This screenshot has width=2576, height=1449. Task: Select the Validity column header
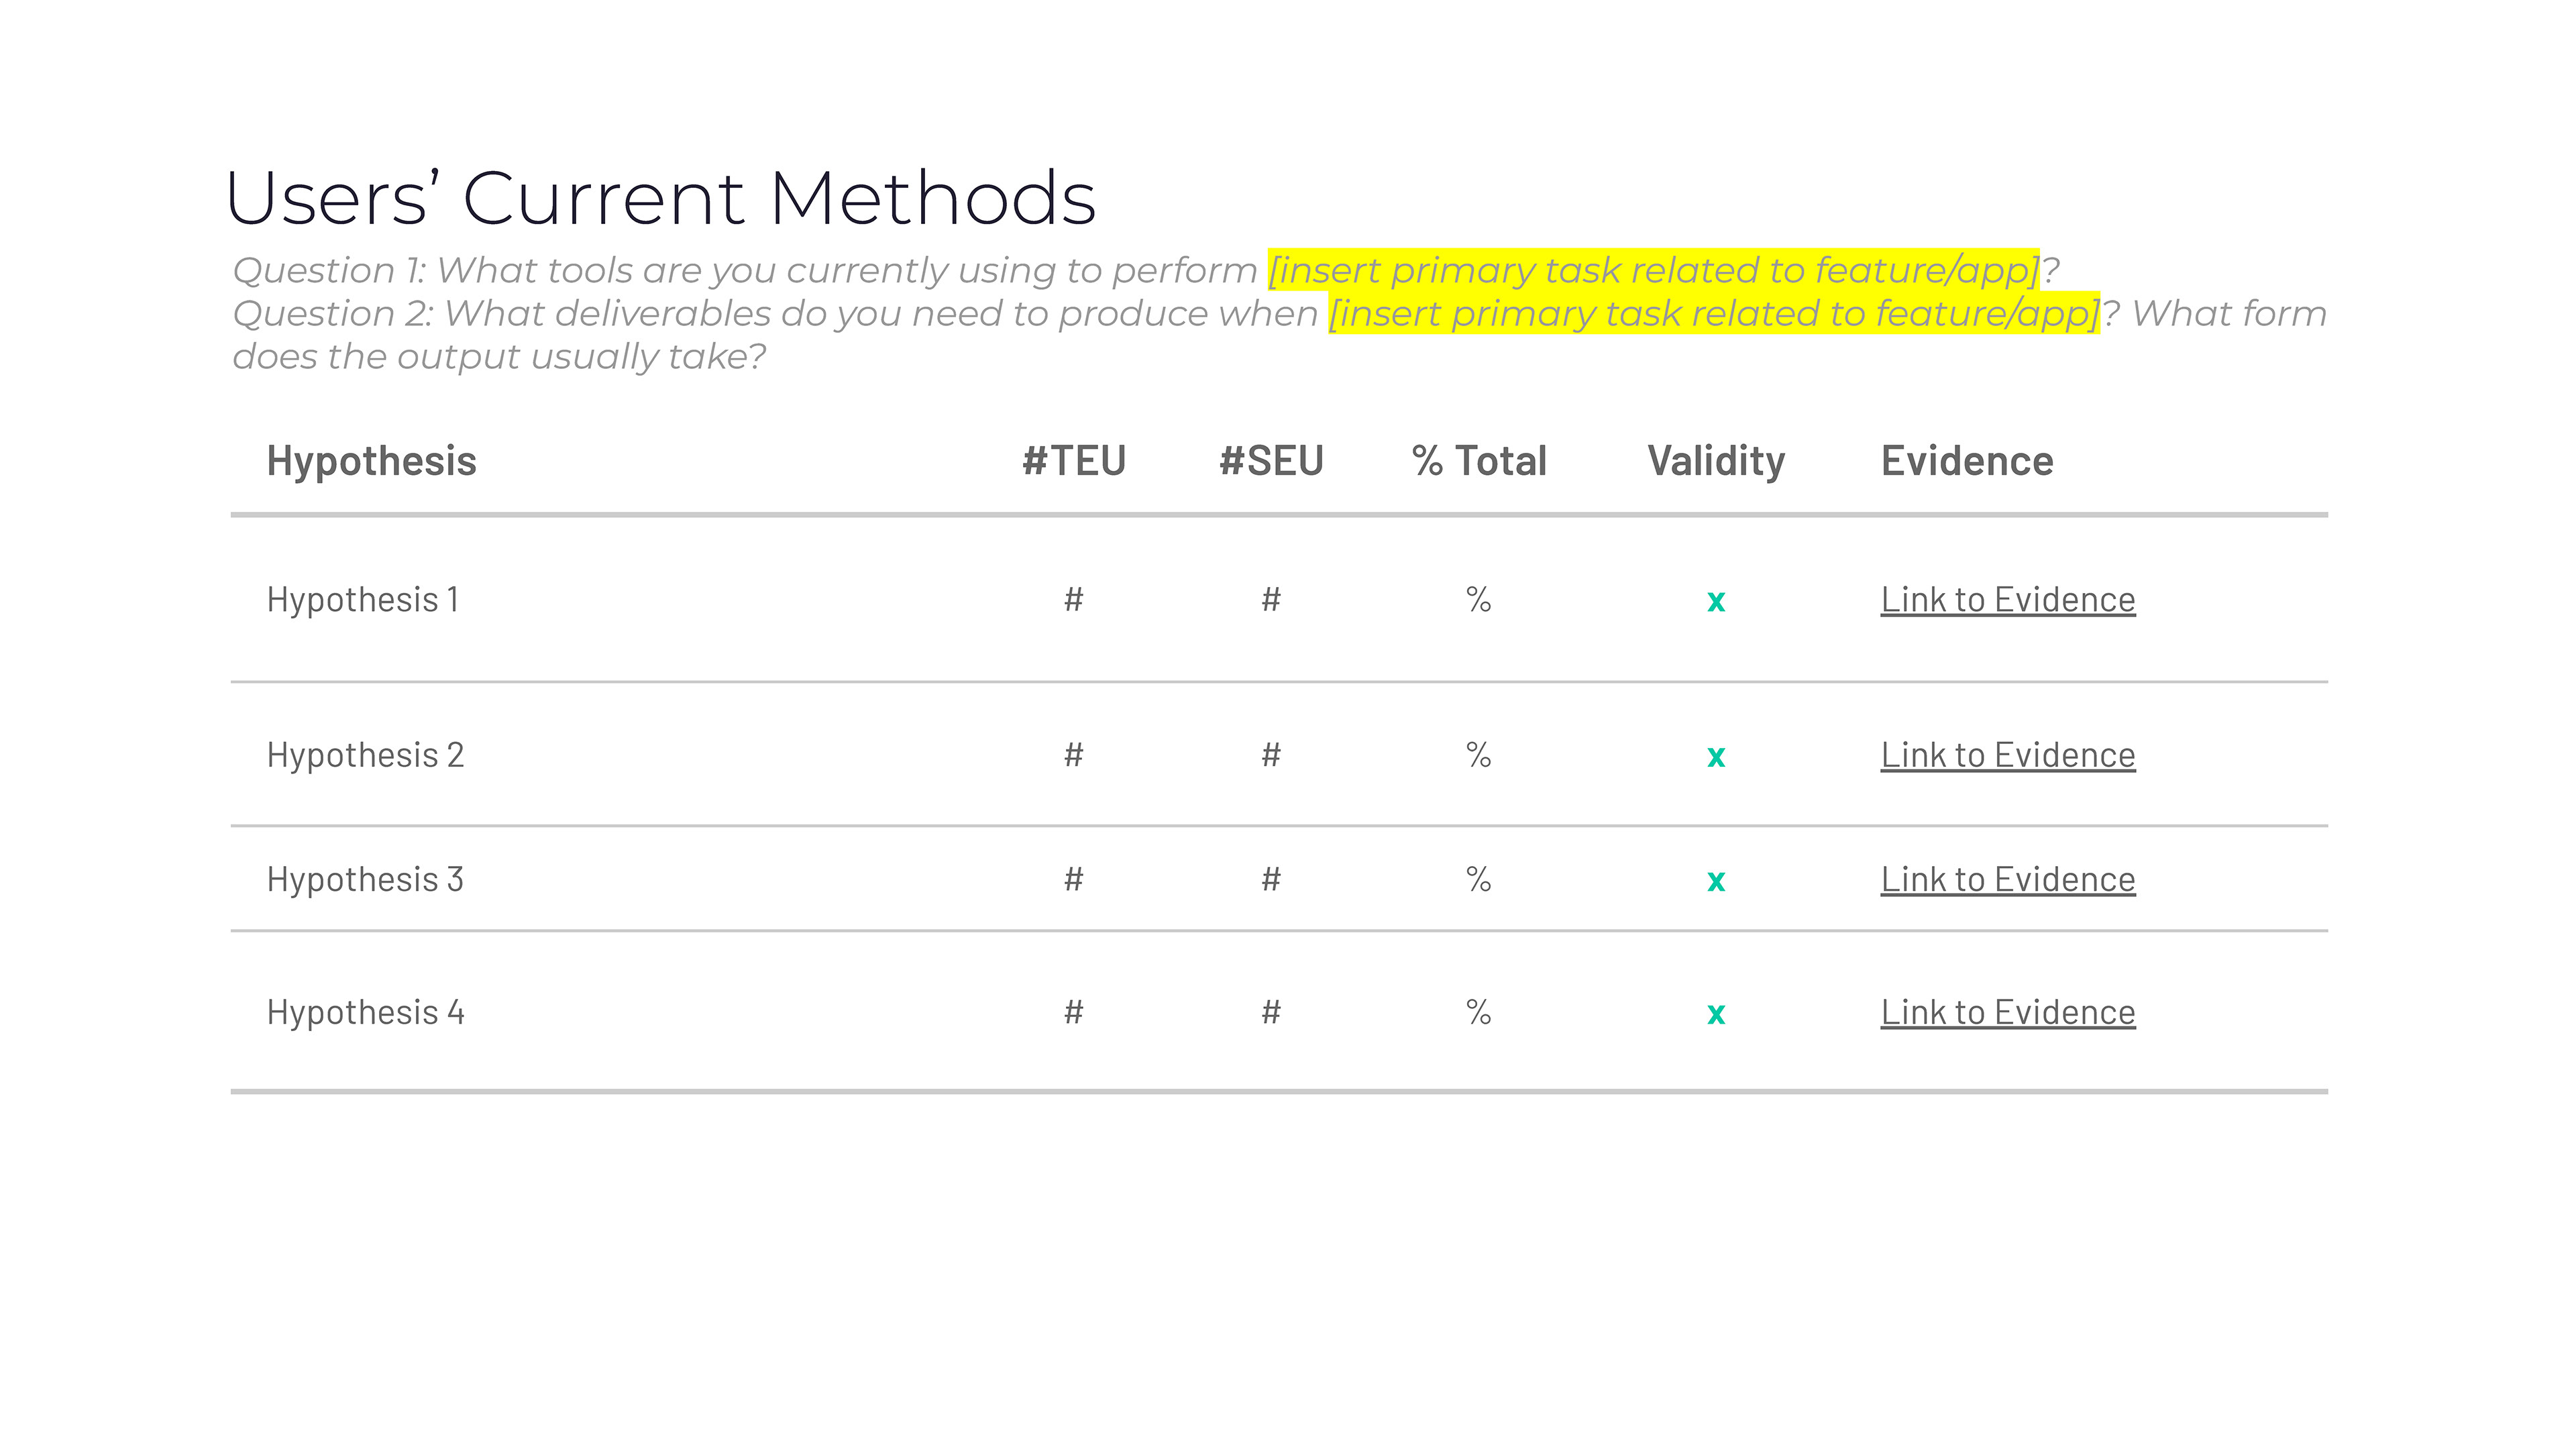point(1715,461)
